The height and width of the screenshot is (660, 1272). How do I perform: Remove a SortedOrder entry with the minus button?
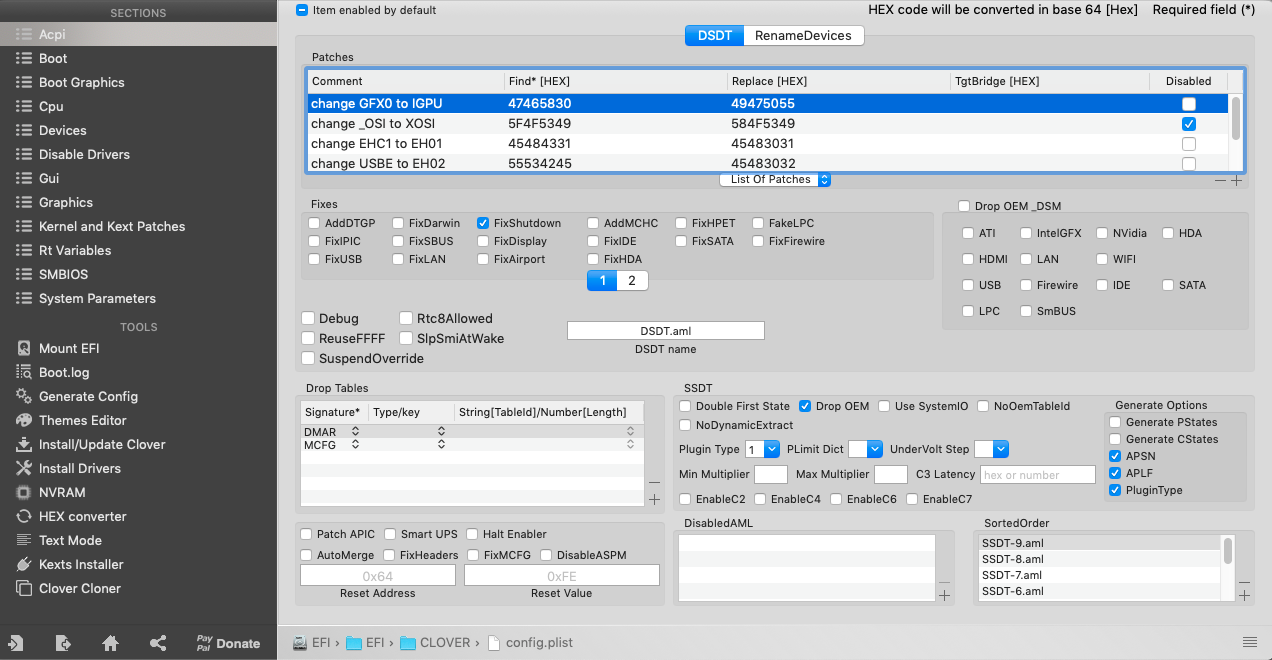pyautogui.click(x=1244, y=581)
